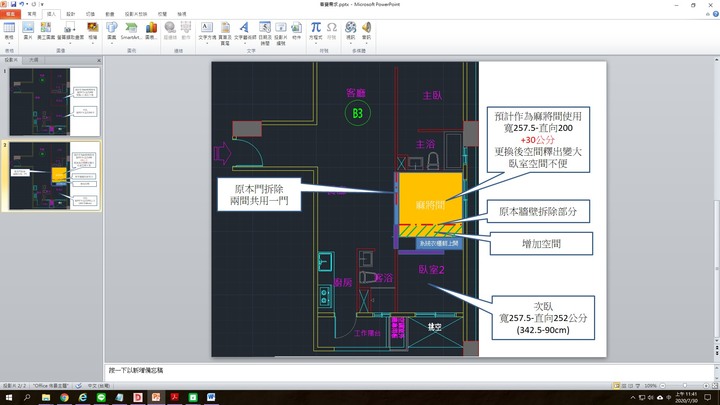Open the undo history dropdown arrow
The height and width of the screenshot is (405, 720).
click(x=27, y=4)
